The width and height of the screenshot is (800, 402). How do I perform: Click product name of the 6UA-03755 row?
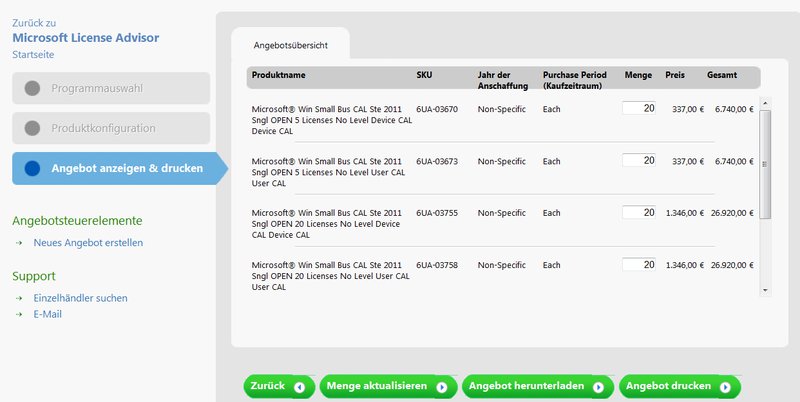click(x=327, y=224)
